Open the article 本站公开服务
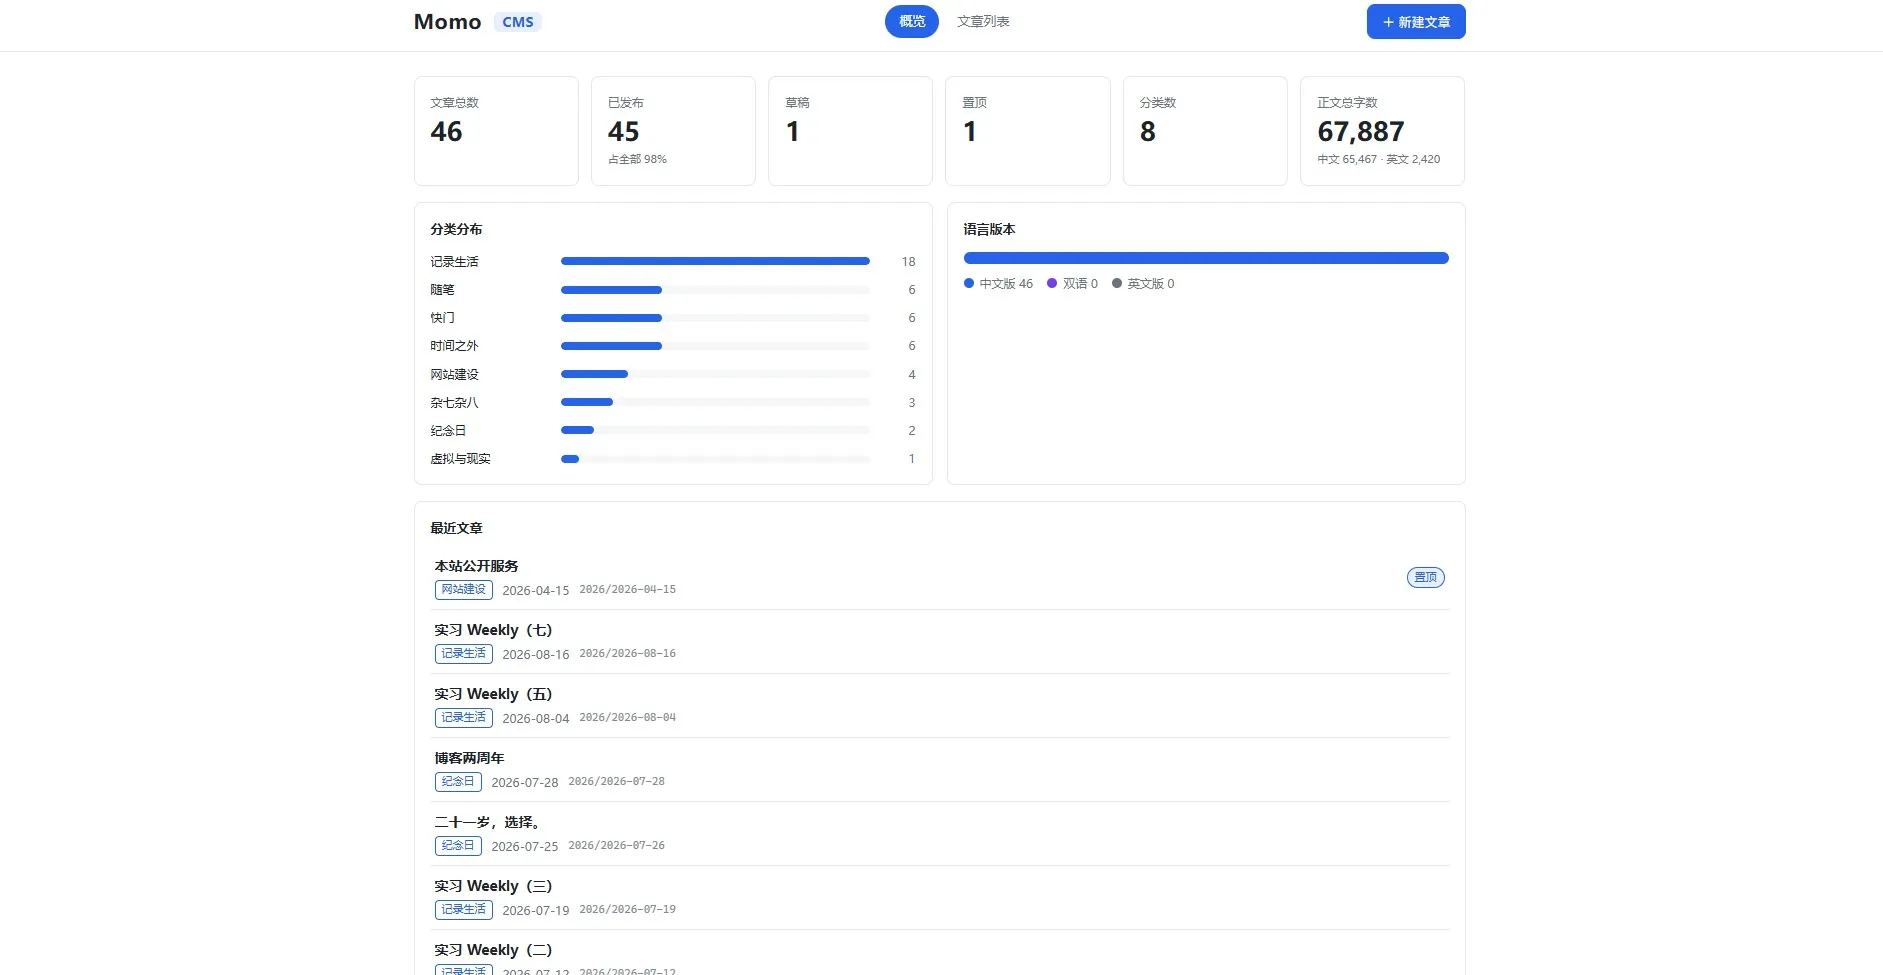 pyautogui.click(x=476, y=566)
